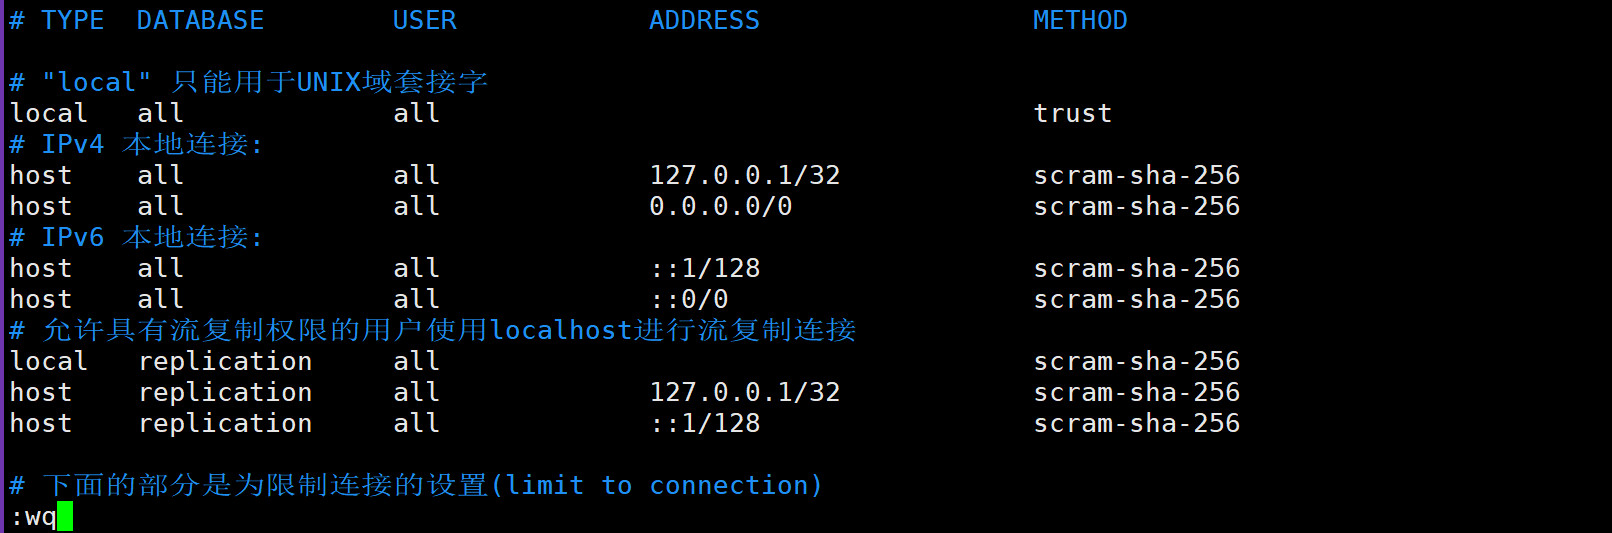The width and height of the screenshot is (1612, 533).
Task: Click the green block cursor
Action: tap(65, 517)
